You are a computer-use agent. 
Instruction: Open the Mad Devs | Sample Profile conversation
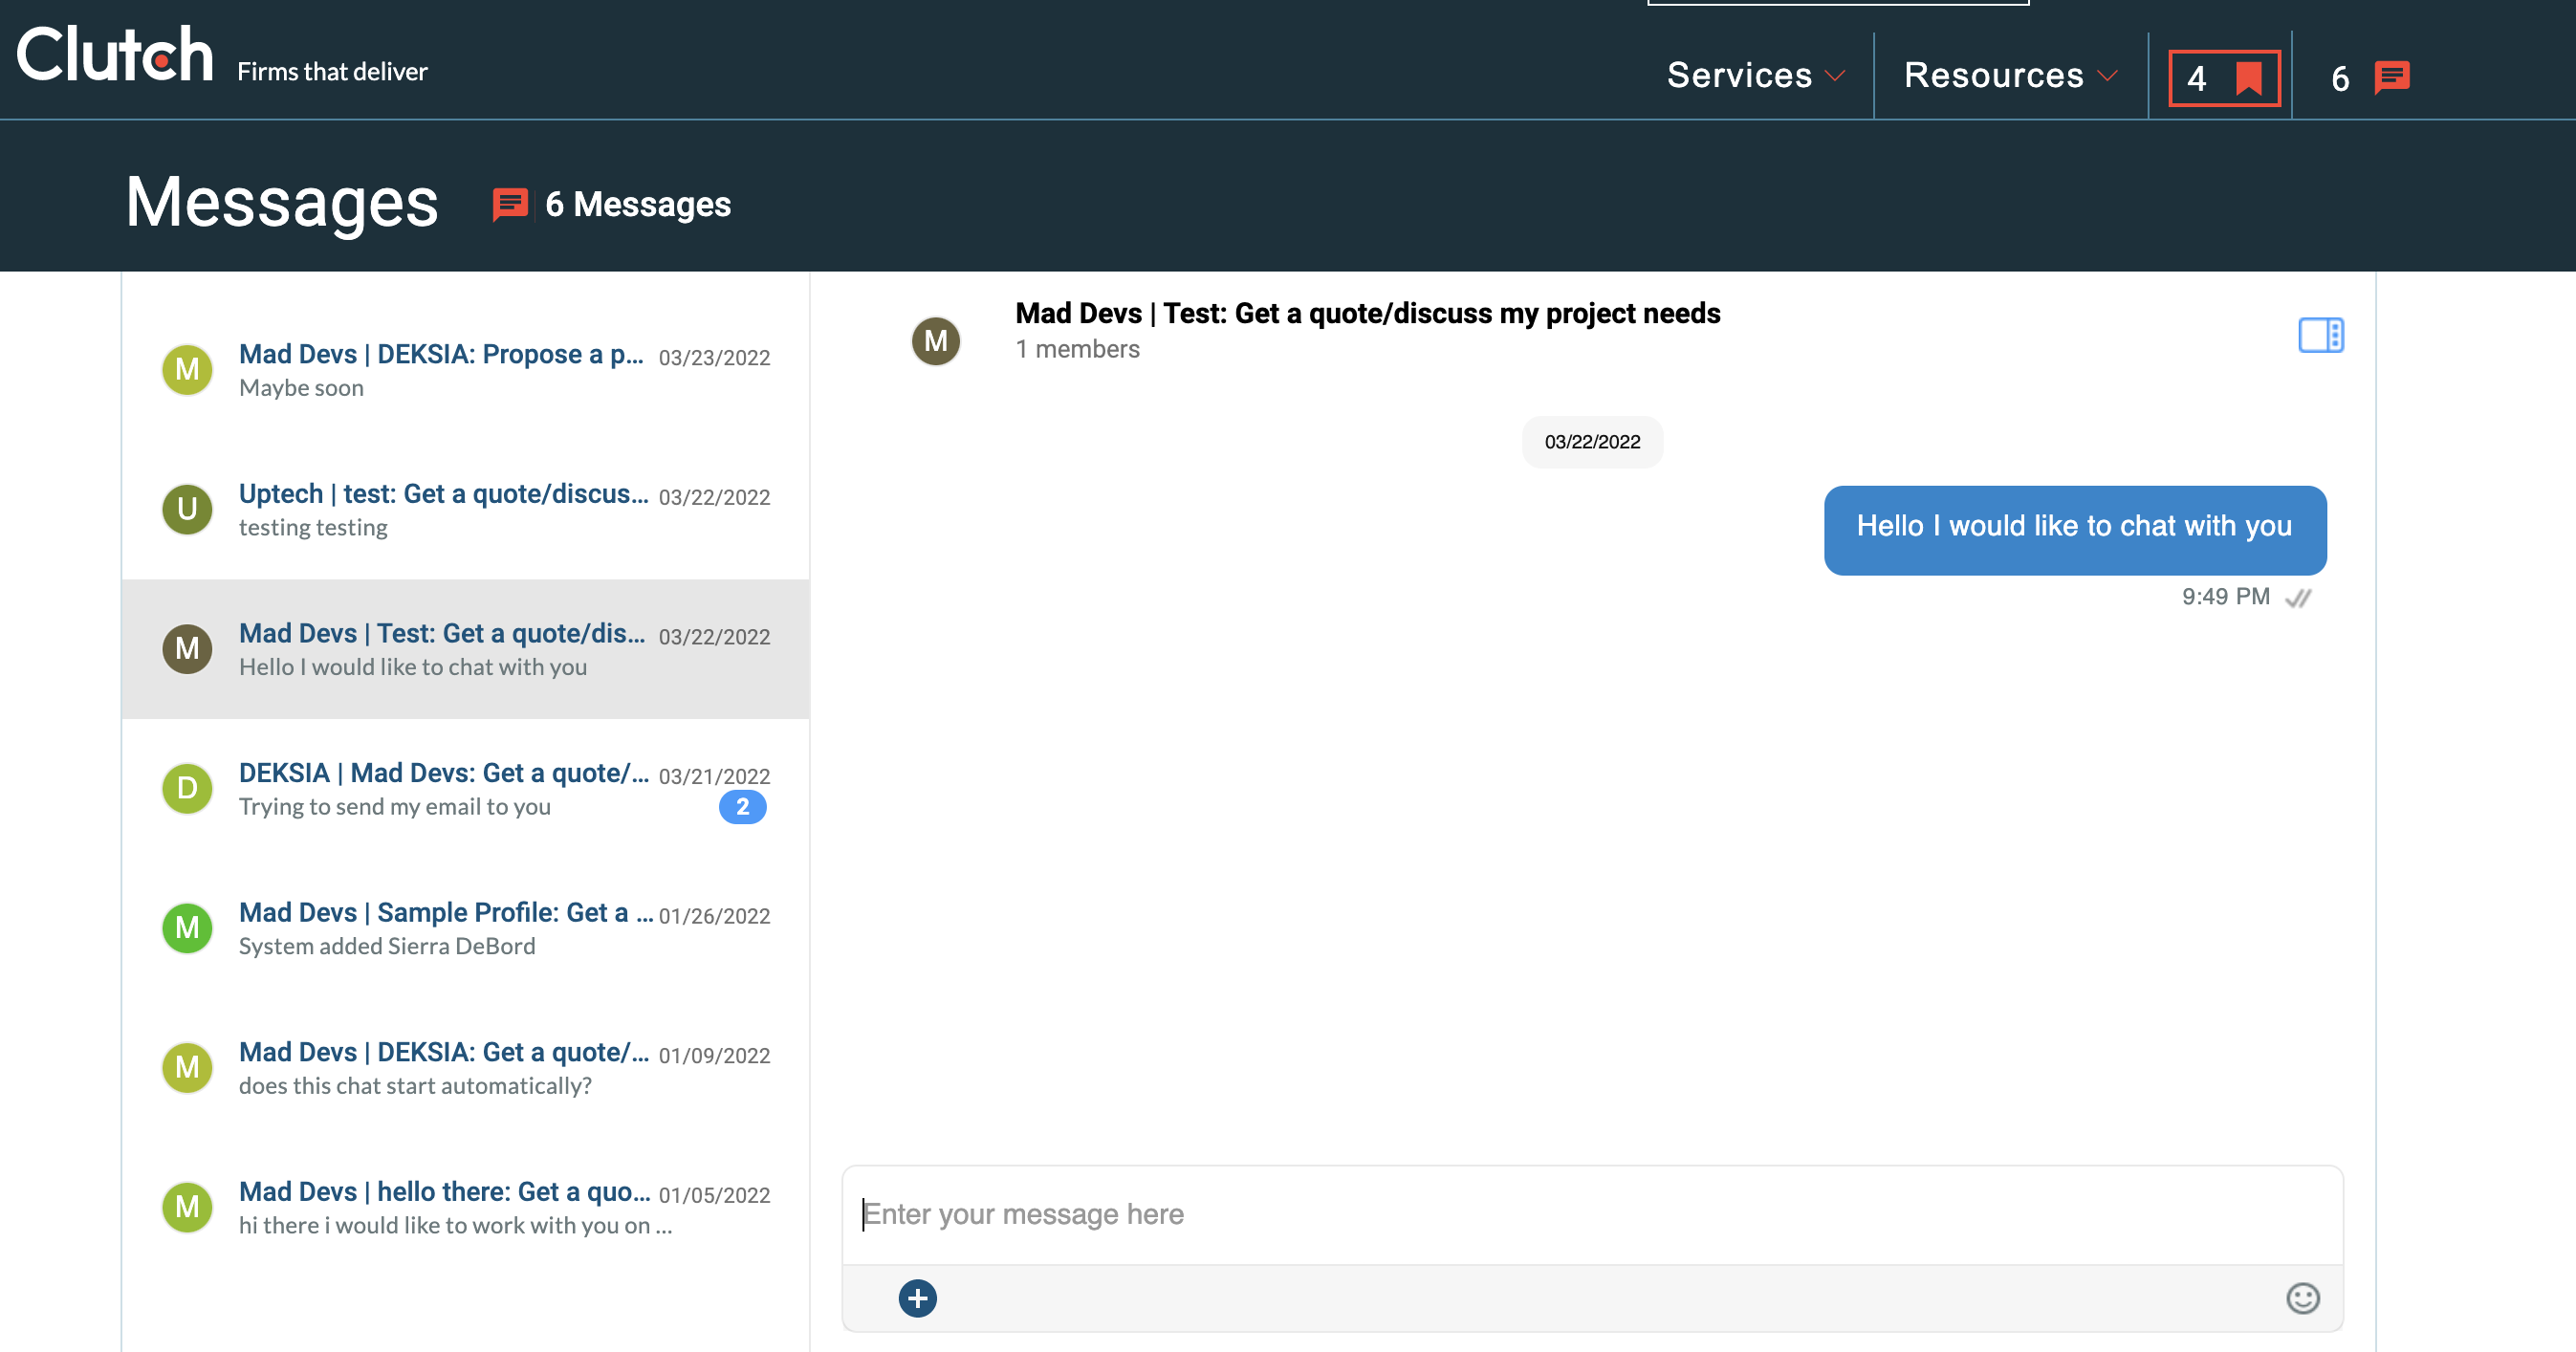tap(465, 928)
